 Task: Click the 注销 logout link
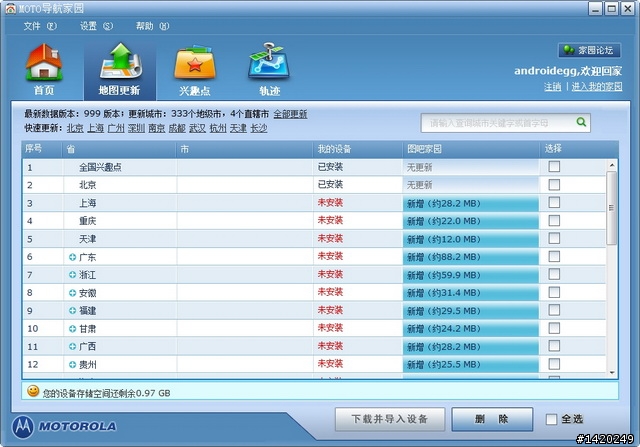click(x=553, y=87)
